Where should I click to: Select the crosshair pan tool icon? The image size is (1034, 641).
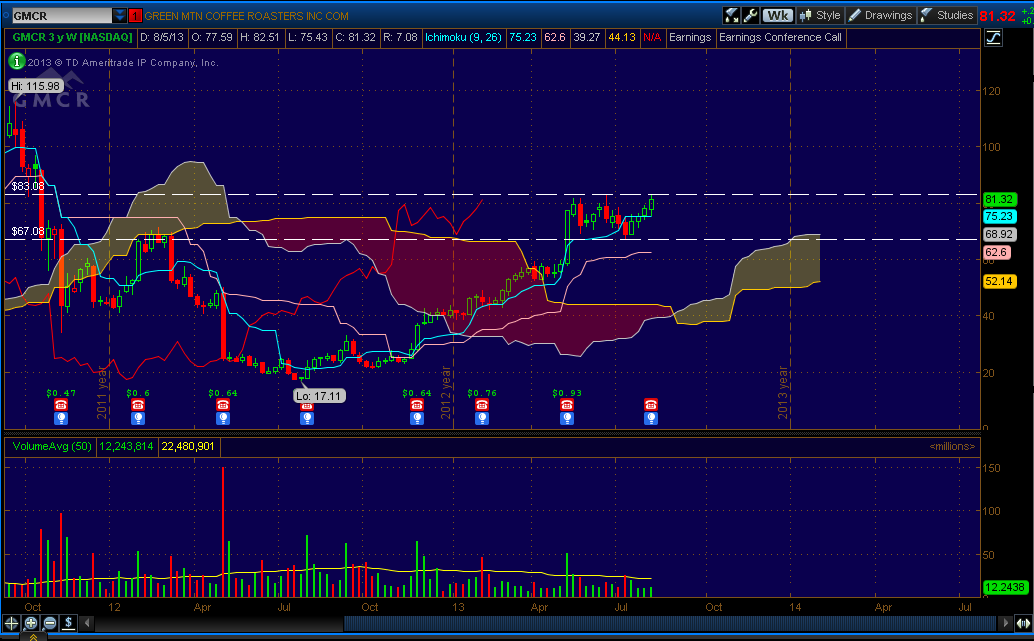(11, 623)
